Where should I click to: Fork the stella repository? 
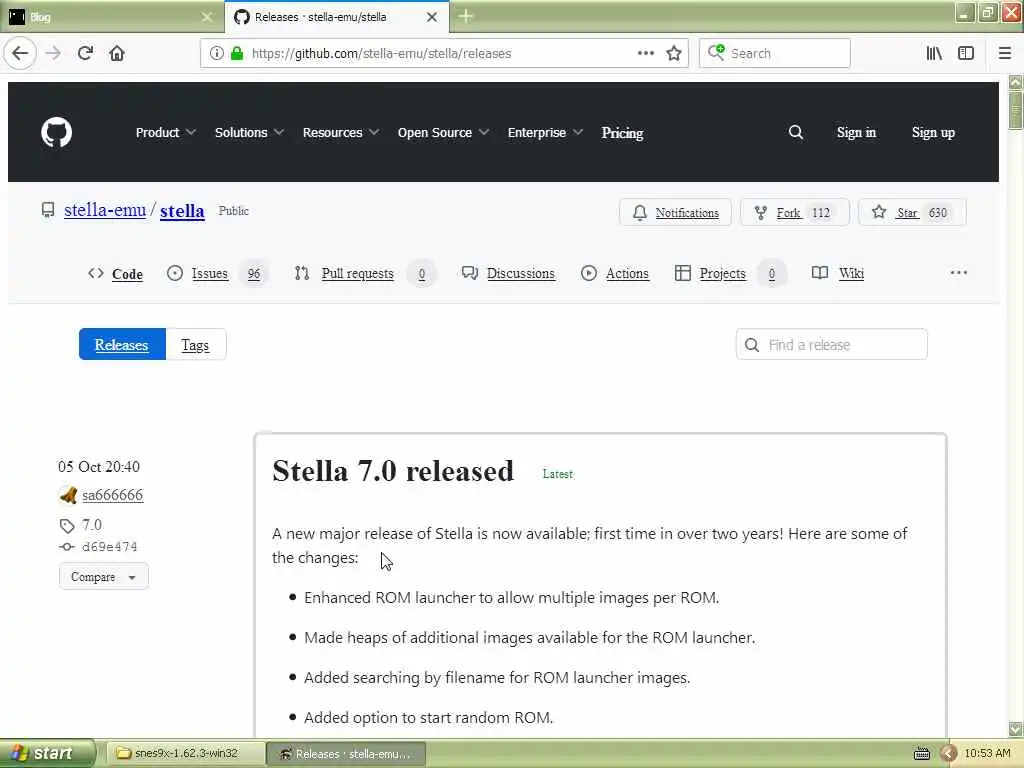tap(795, 212)
